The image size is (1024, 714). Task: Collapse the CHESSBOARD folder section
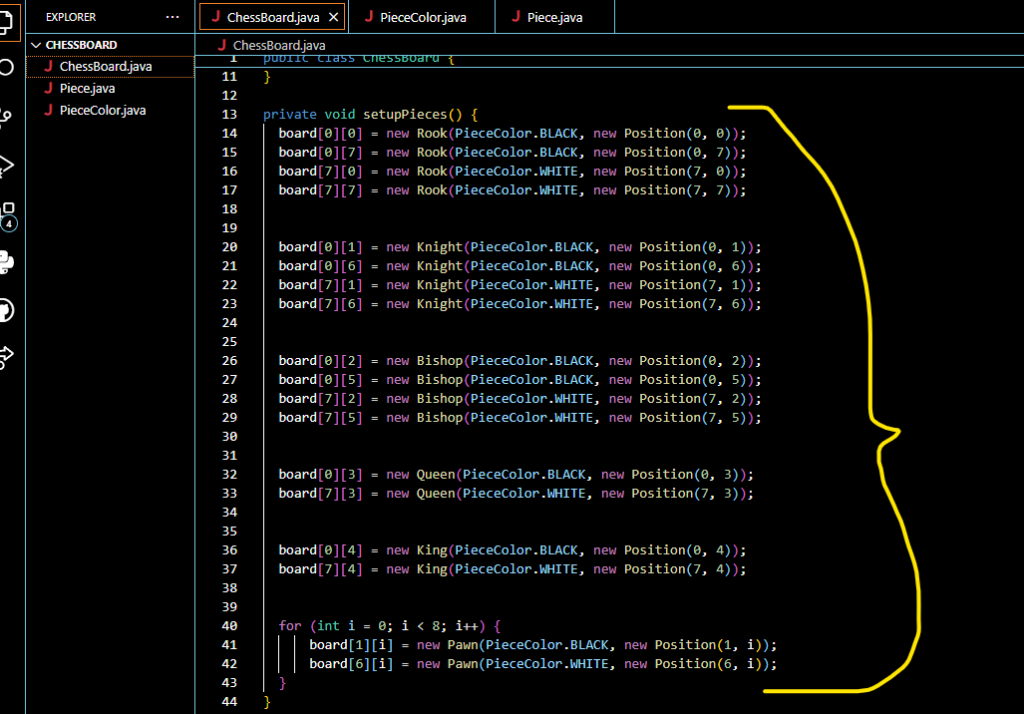coord(37,45)
